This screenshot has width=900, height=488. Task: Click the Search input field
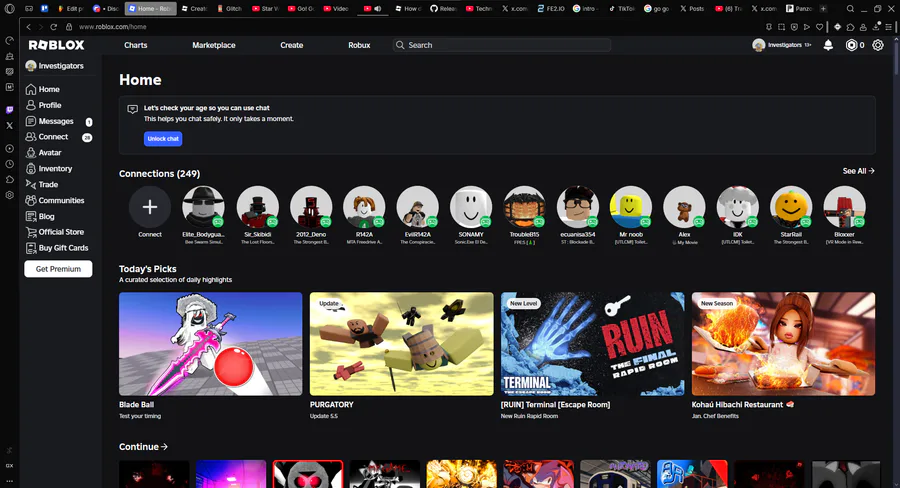click(x=502, y=45)
